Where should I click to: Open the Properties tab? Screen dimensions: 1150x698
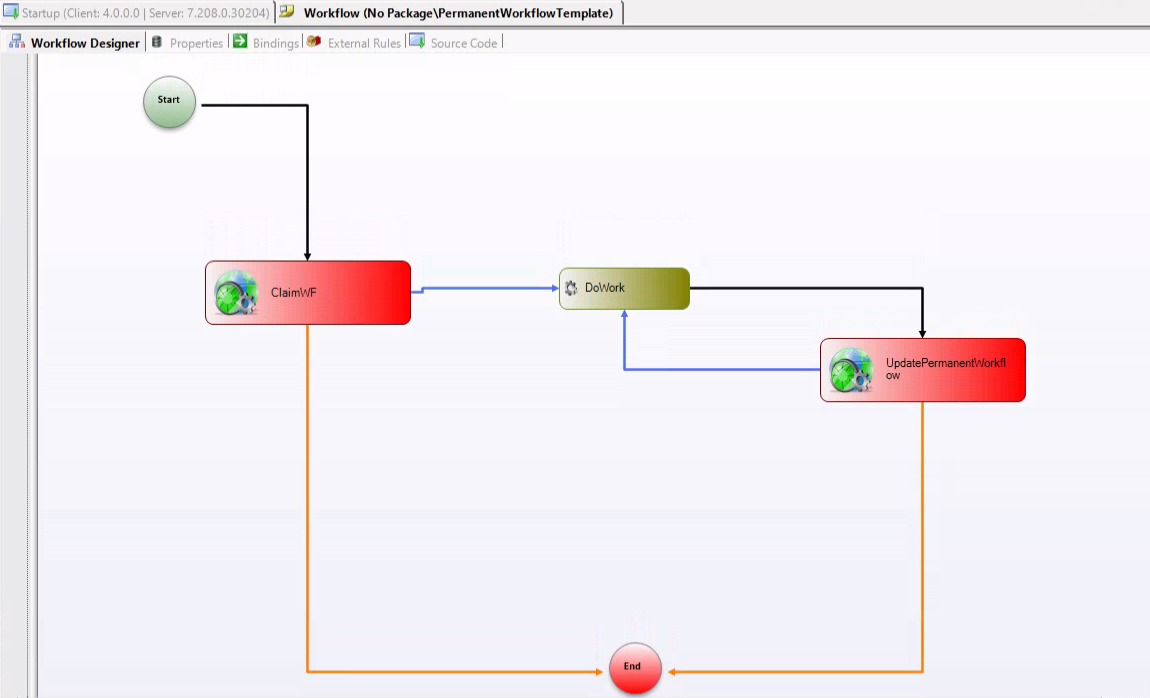point(188,43)
